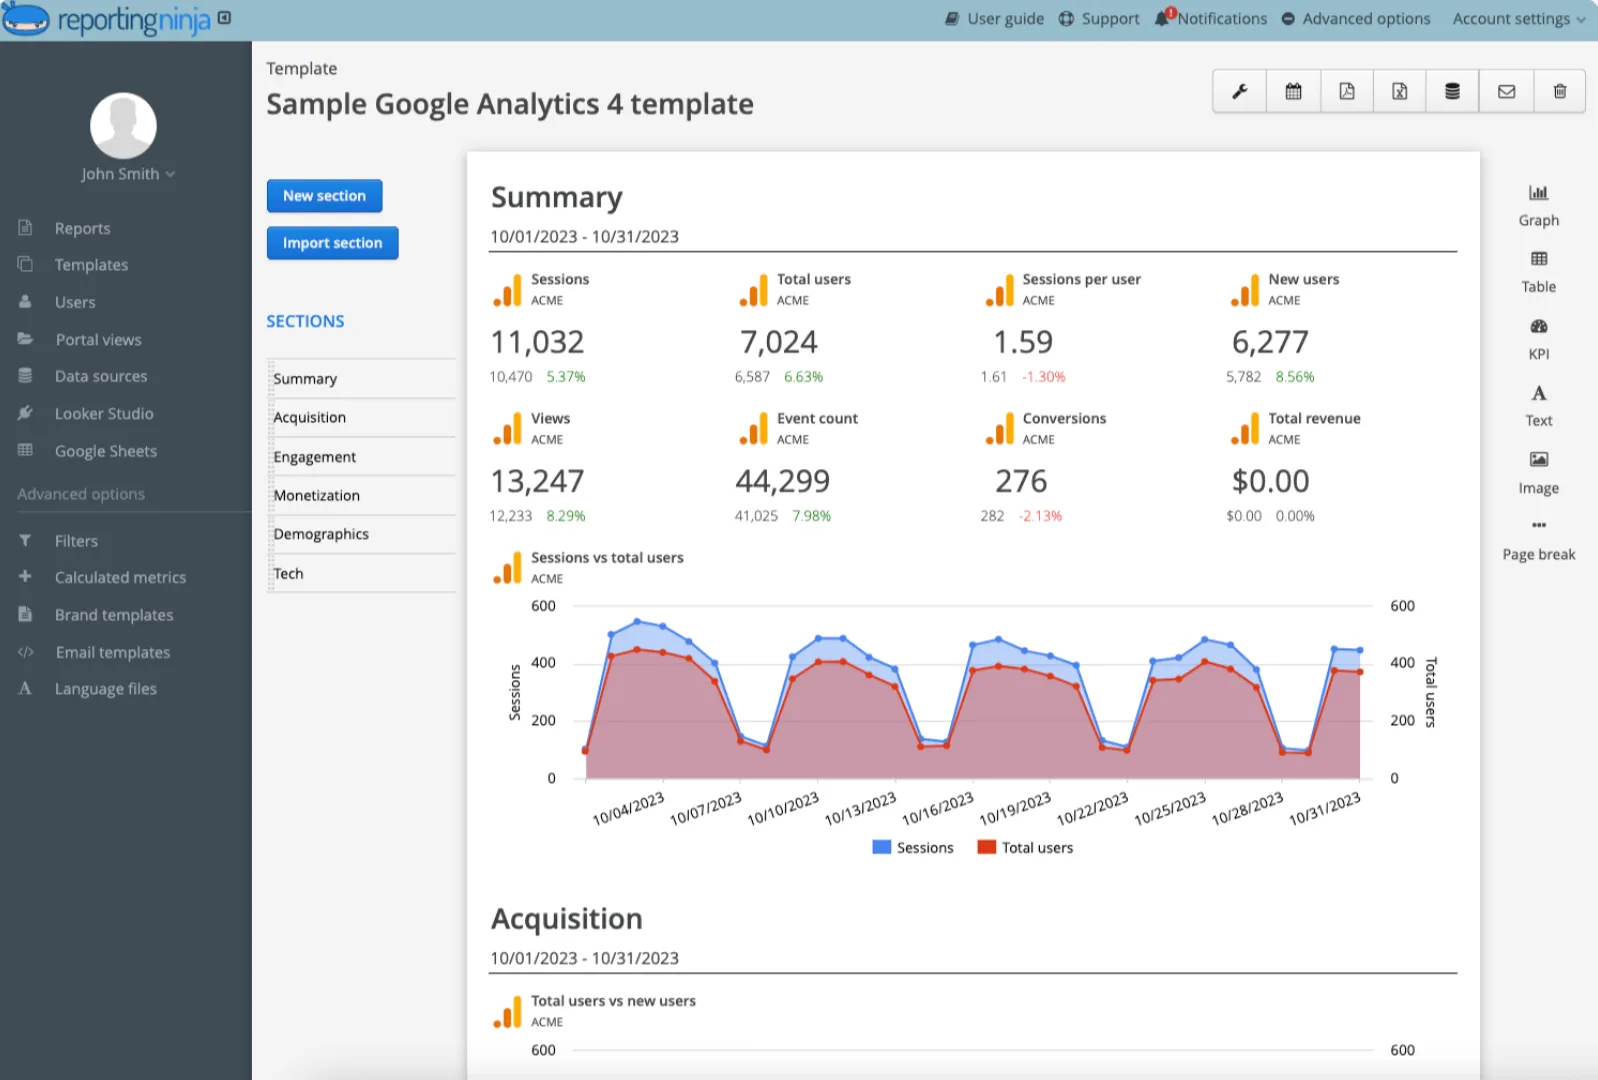
Task: Click the Total users KPI value 7,024
Action: (x=778, y=343)
